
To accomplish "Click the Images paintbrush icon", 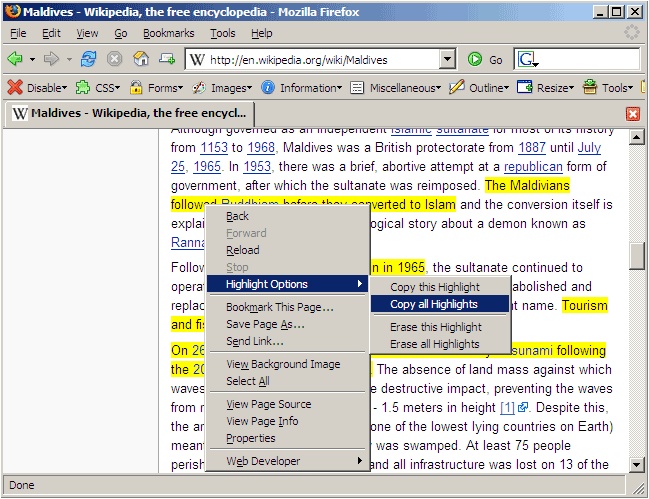I will coord(199,87).
